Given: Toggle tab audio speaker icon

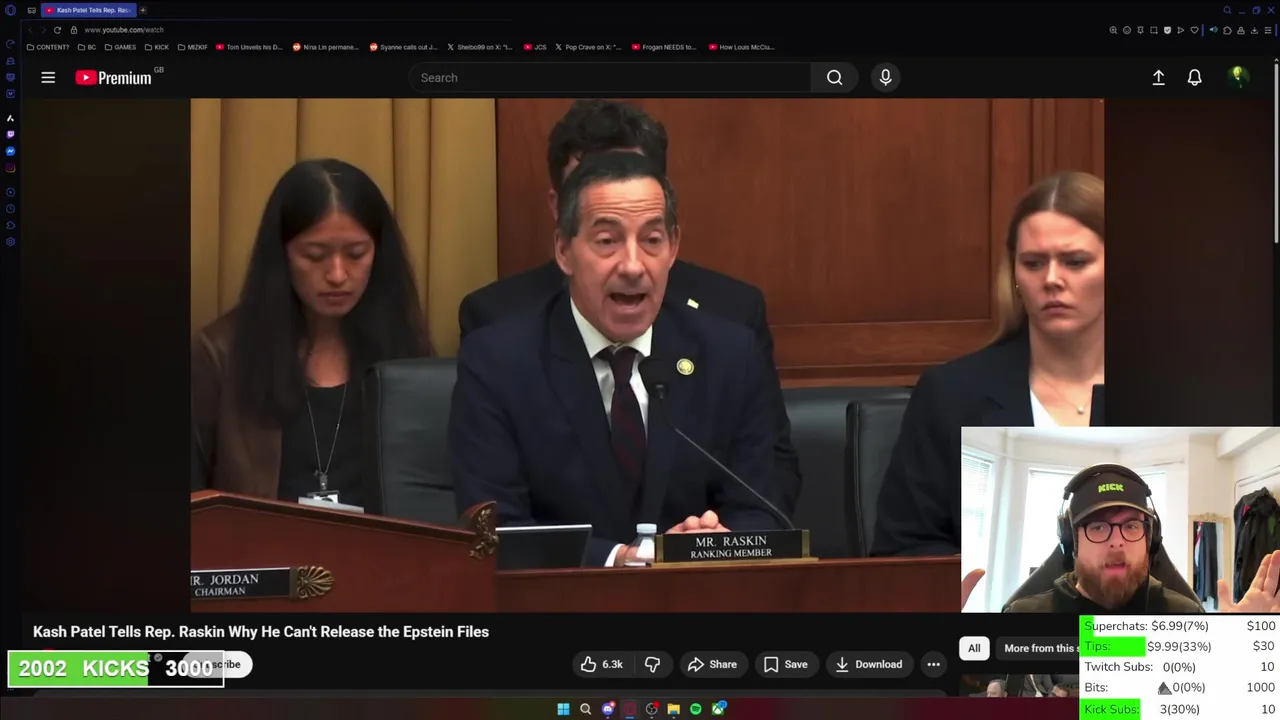Looking at the screenshot, I should 1214,30.
